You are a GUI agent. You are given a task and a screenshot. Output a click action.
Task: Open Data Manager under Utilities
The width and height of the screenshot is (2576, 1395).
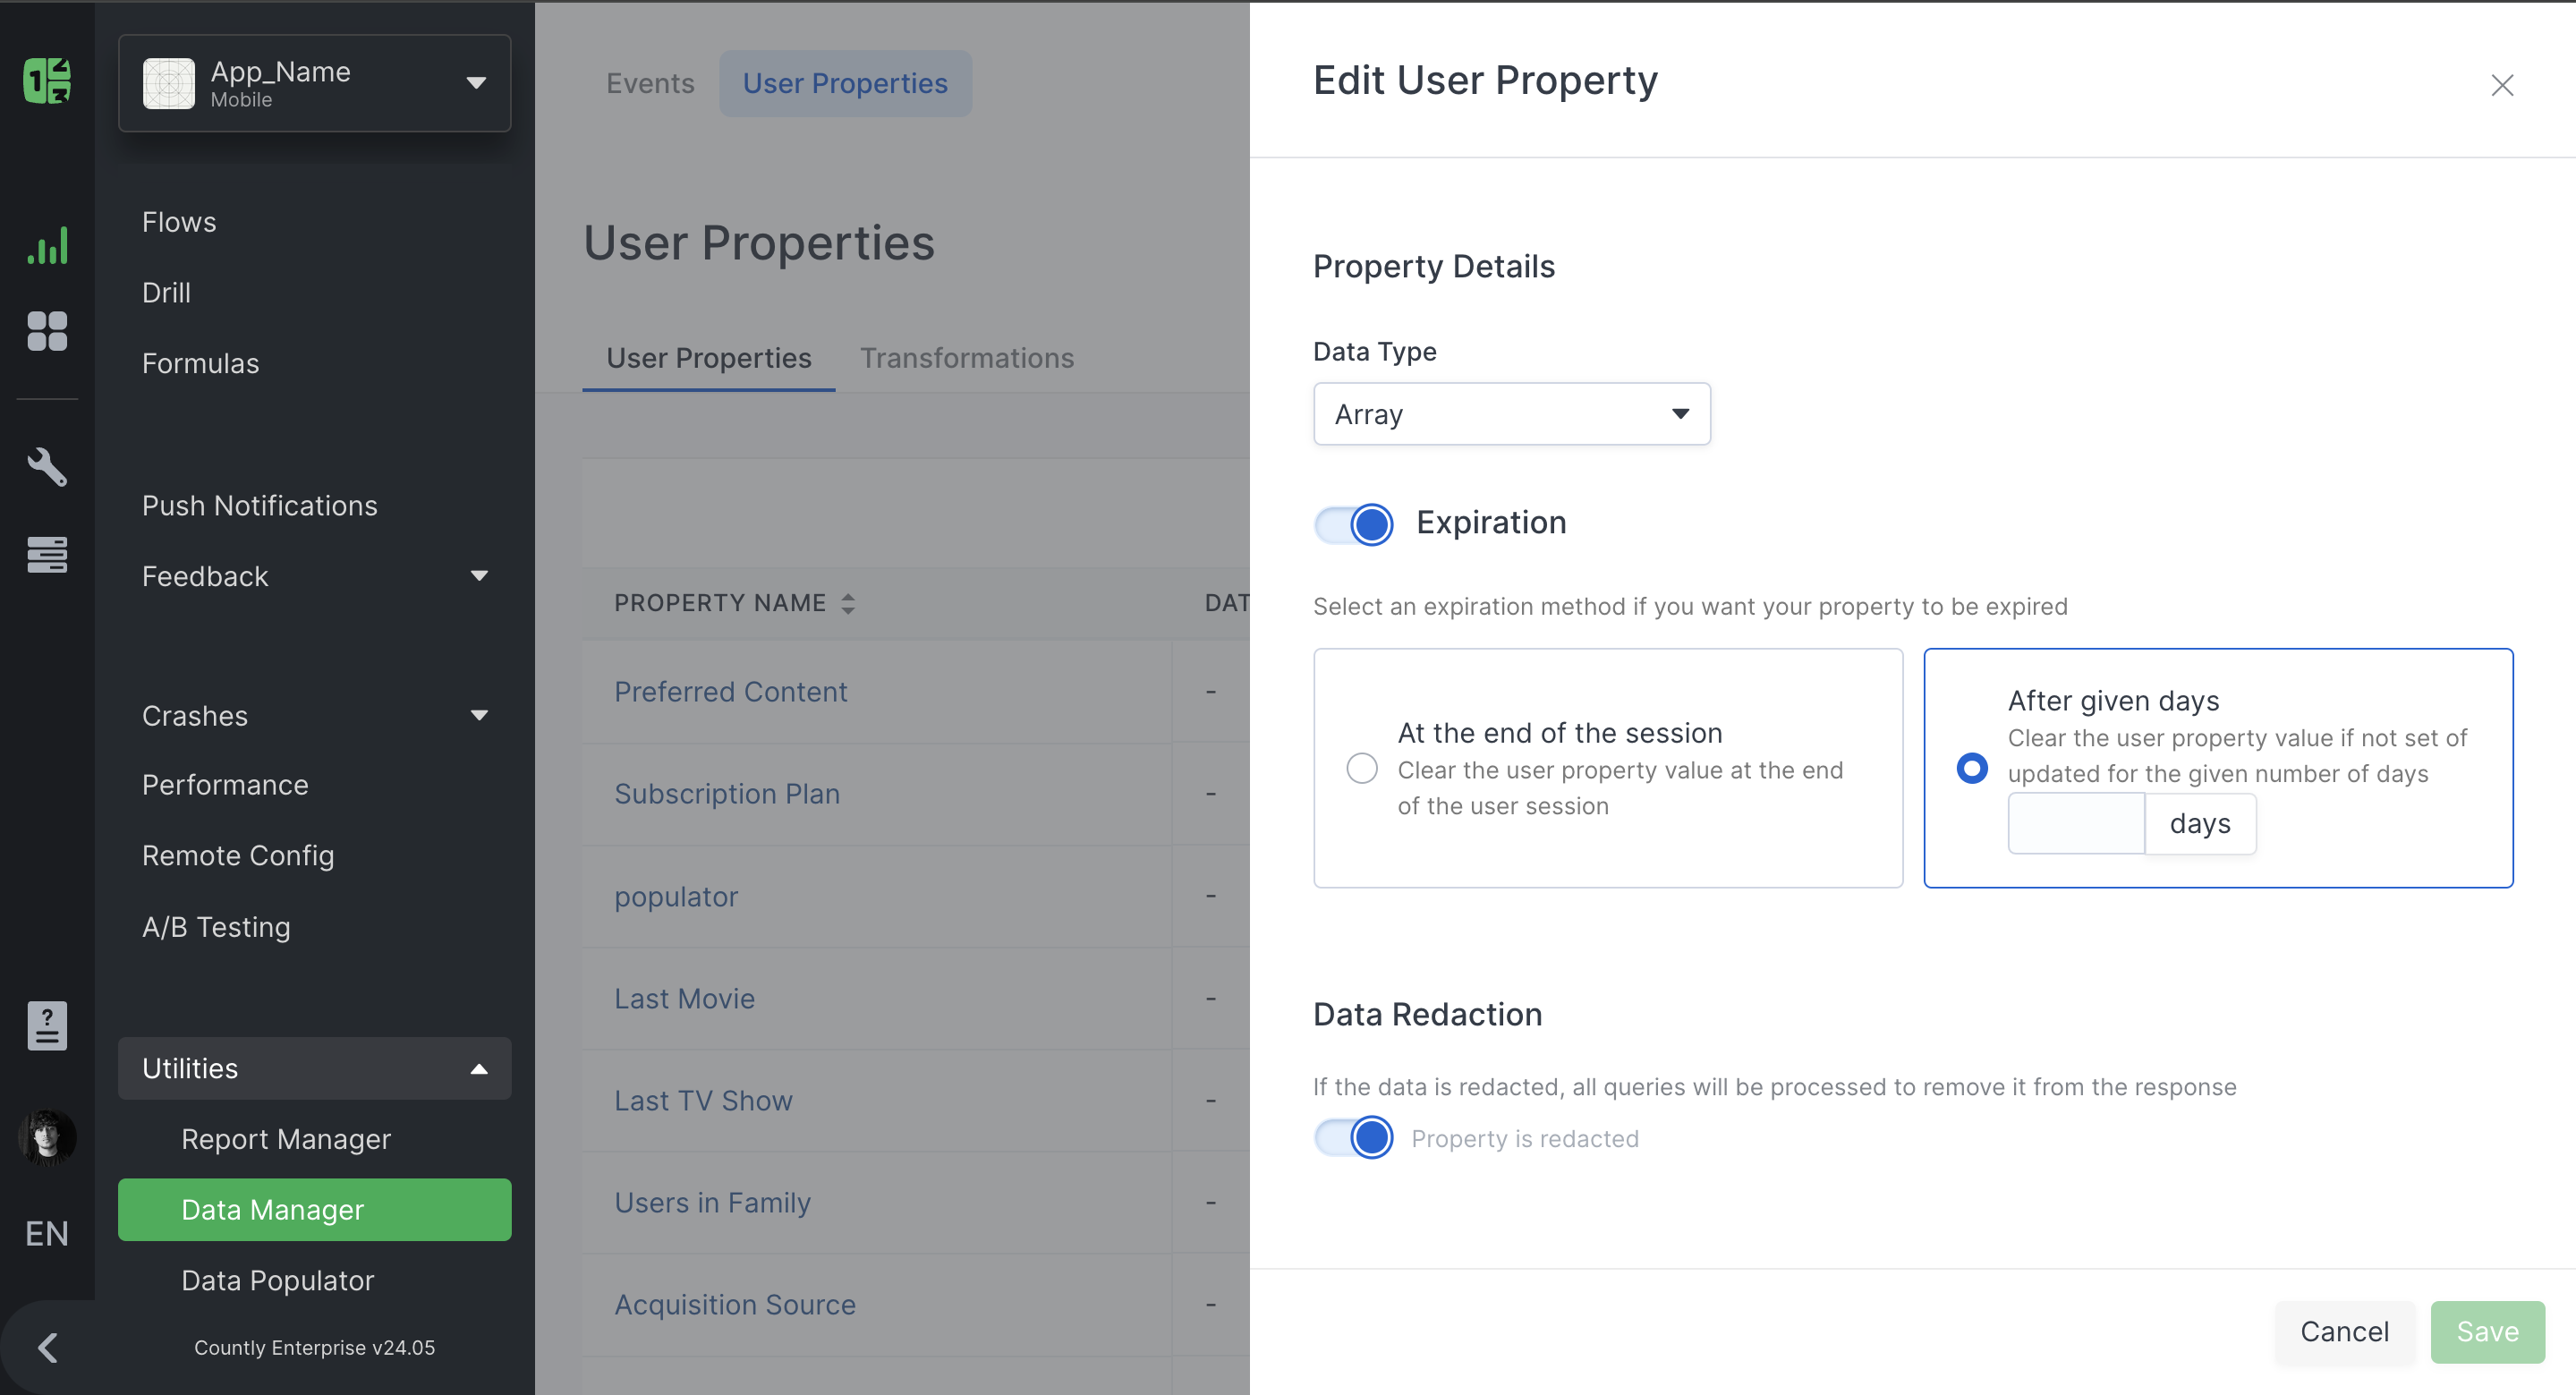pos(315,1210)
